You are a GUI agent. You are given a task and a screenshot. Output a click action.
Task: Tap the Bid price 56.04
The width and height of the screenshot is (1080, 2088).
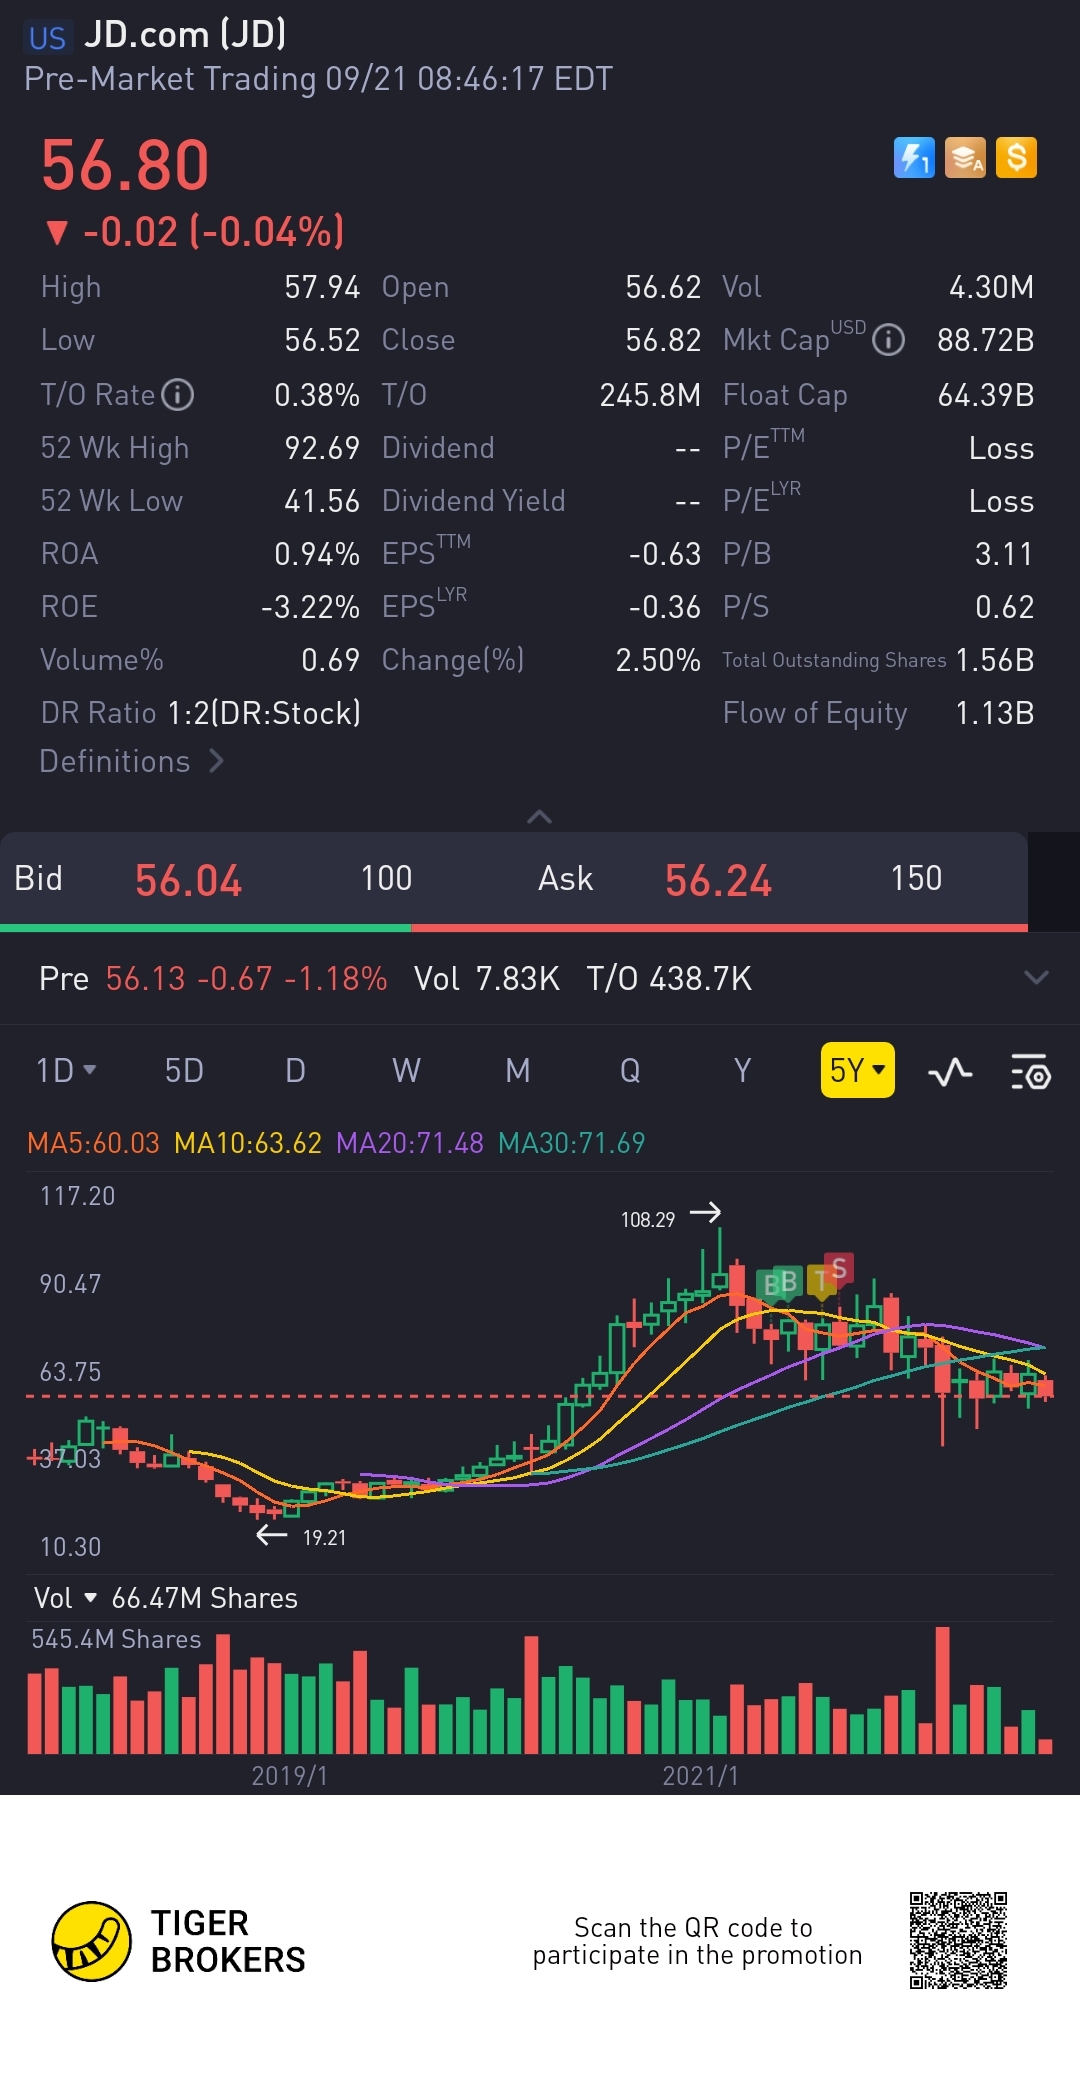(188, 881)
